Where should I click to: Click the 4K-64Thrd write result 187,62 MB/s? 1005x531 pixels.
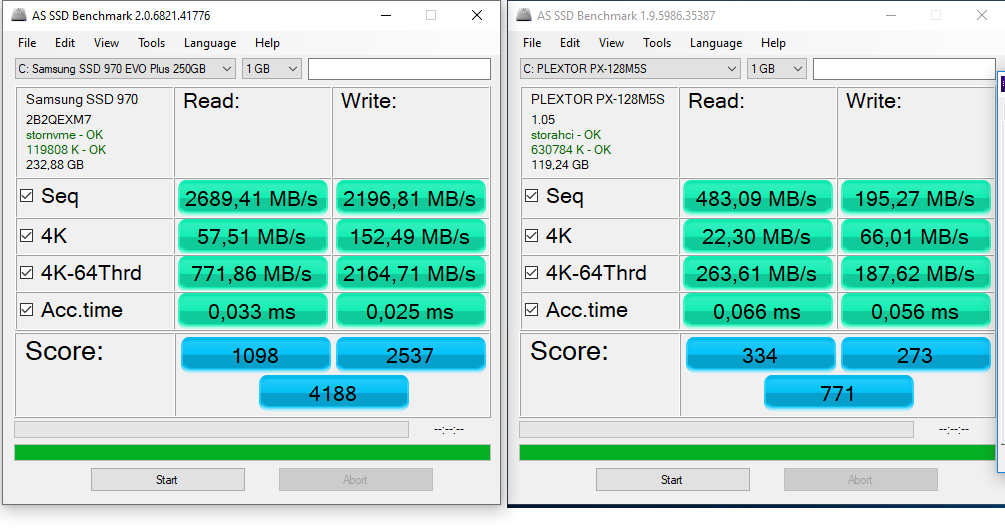(916, 273)
